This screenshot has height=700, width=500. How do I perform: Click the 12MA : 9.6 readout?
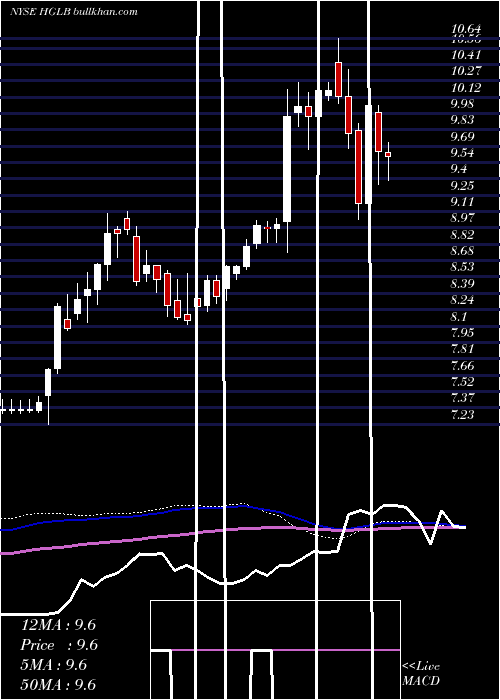pos(58,625)
